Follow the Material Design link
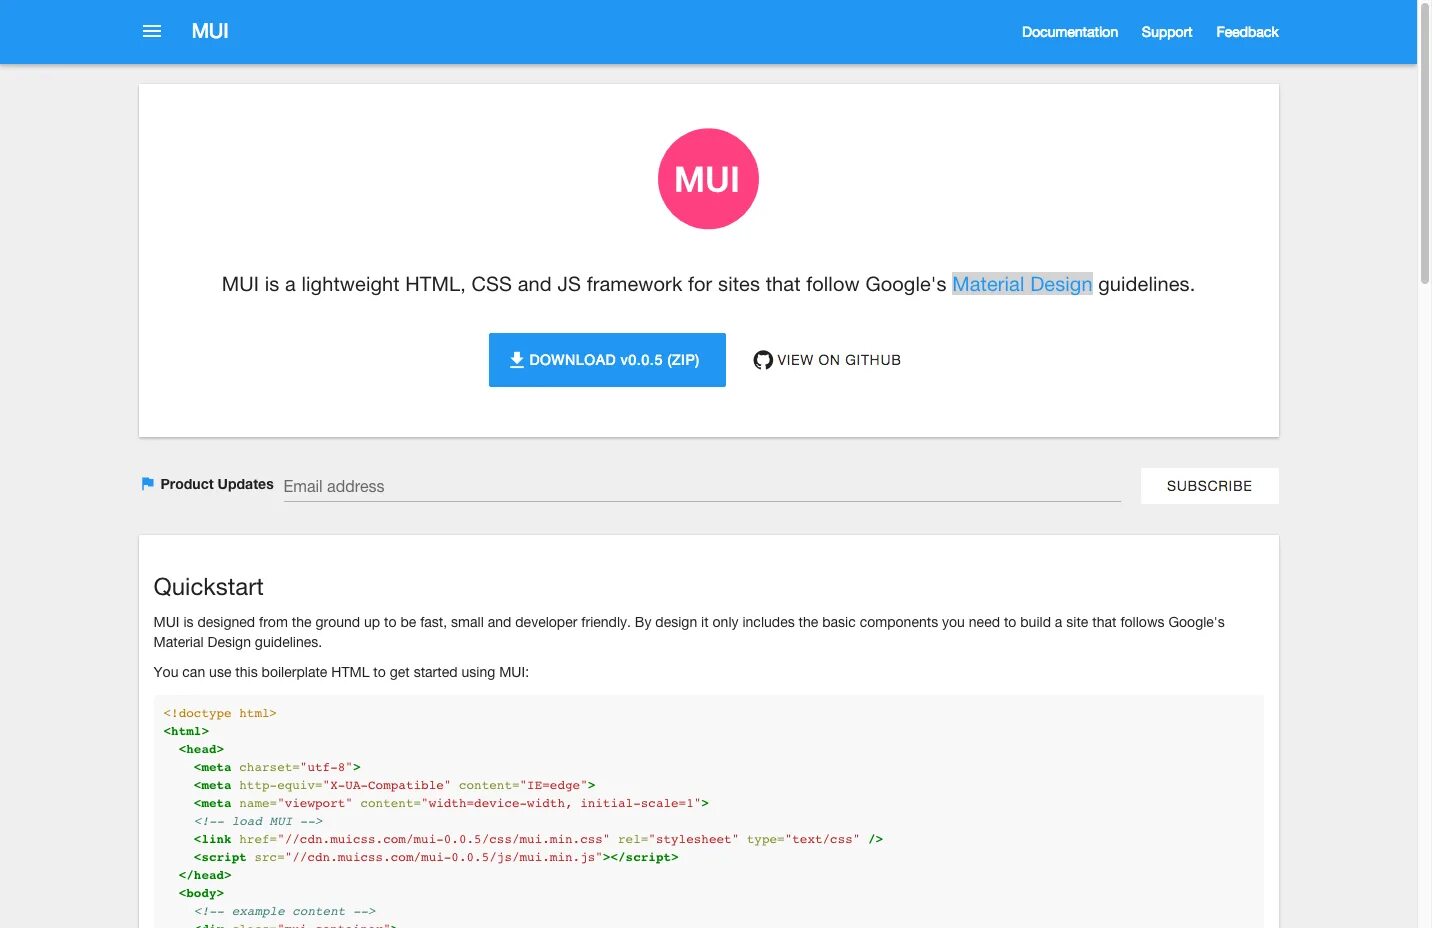This screenshot has width=1432, height=928. [1022, 284]
